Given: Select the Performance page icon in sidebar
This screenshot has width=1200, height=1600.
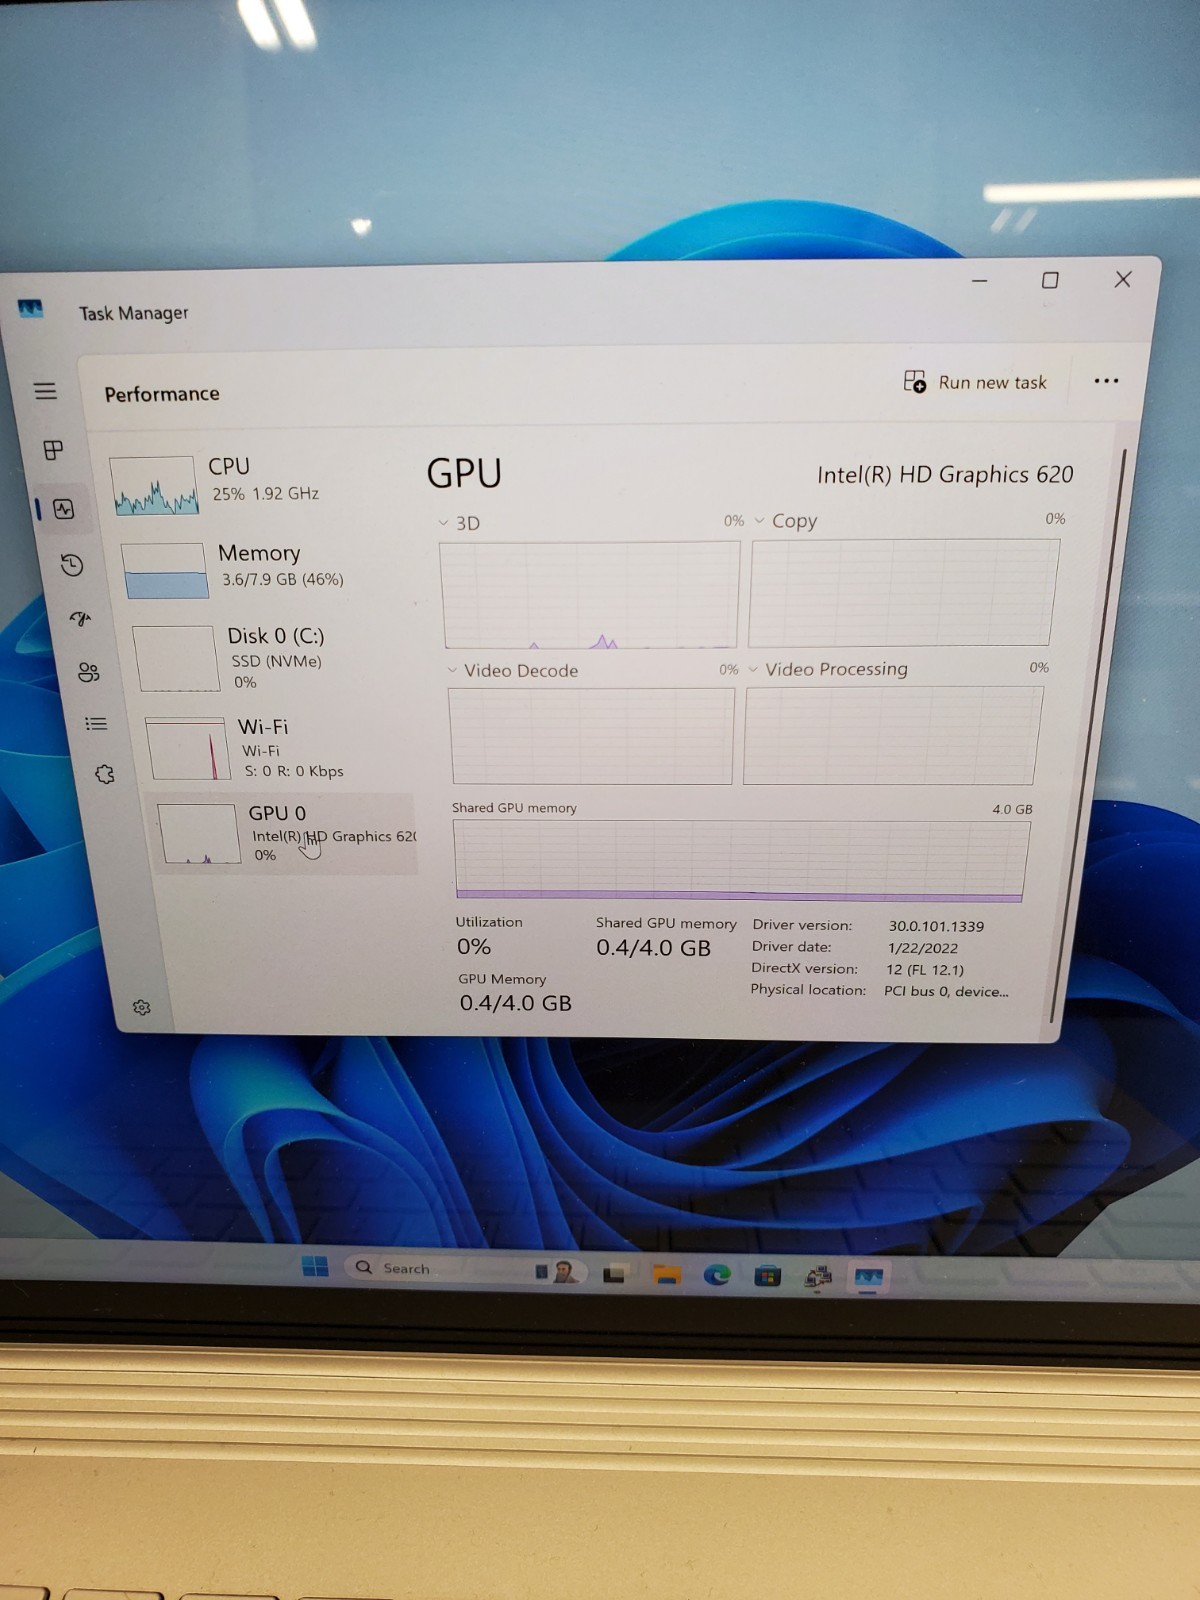Looking at the screenshot, I should pyautogui.click(x=64, y=509).
